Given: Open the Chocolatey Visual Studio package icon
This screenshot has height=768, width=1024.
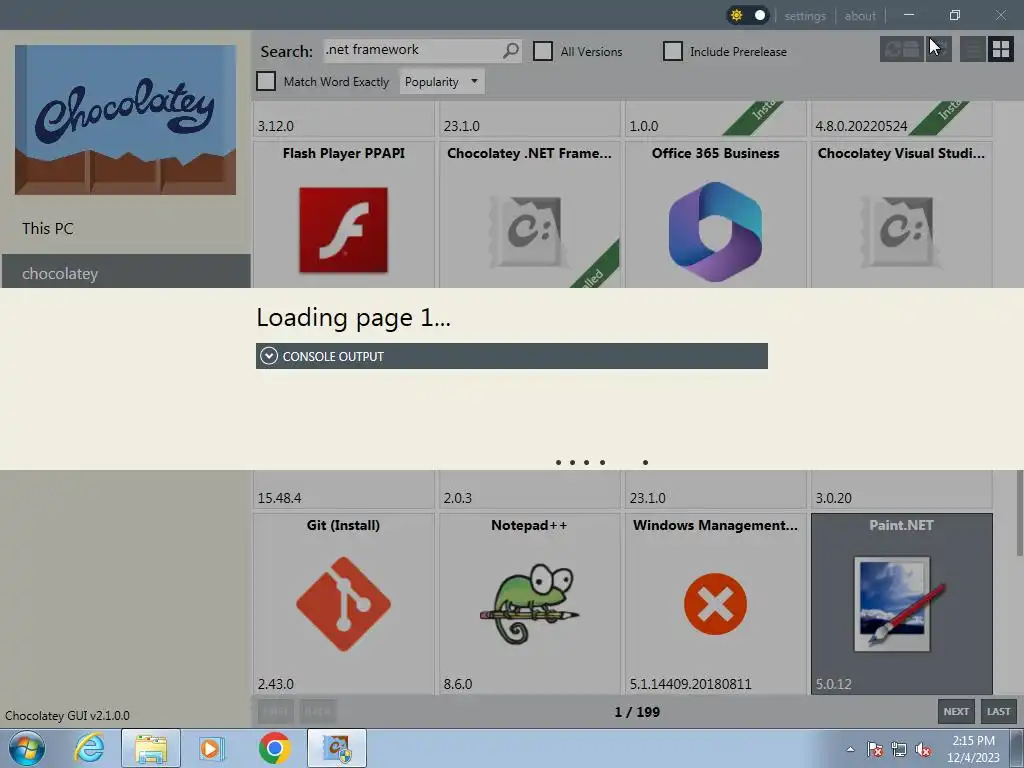Looking at the screenshot, I should [x=901, y=231].
